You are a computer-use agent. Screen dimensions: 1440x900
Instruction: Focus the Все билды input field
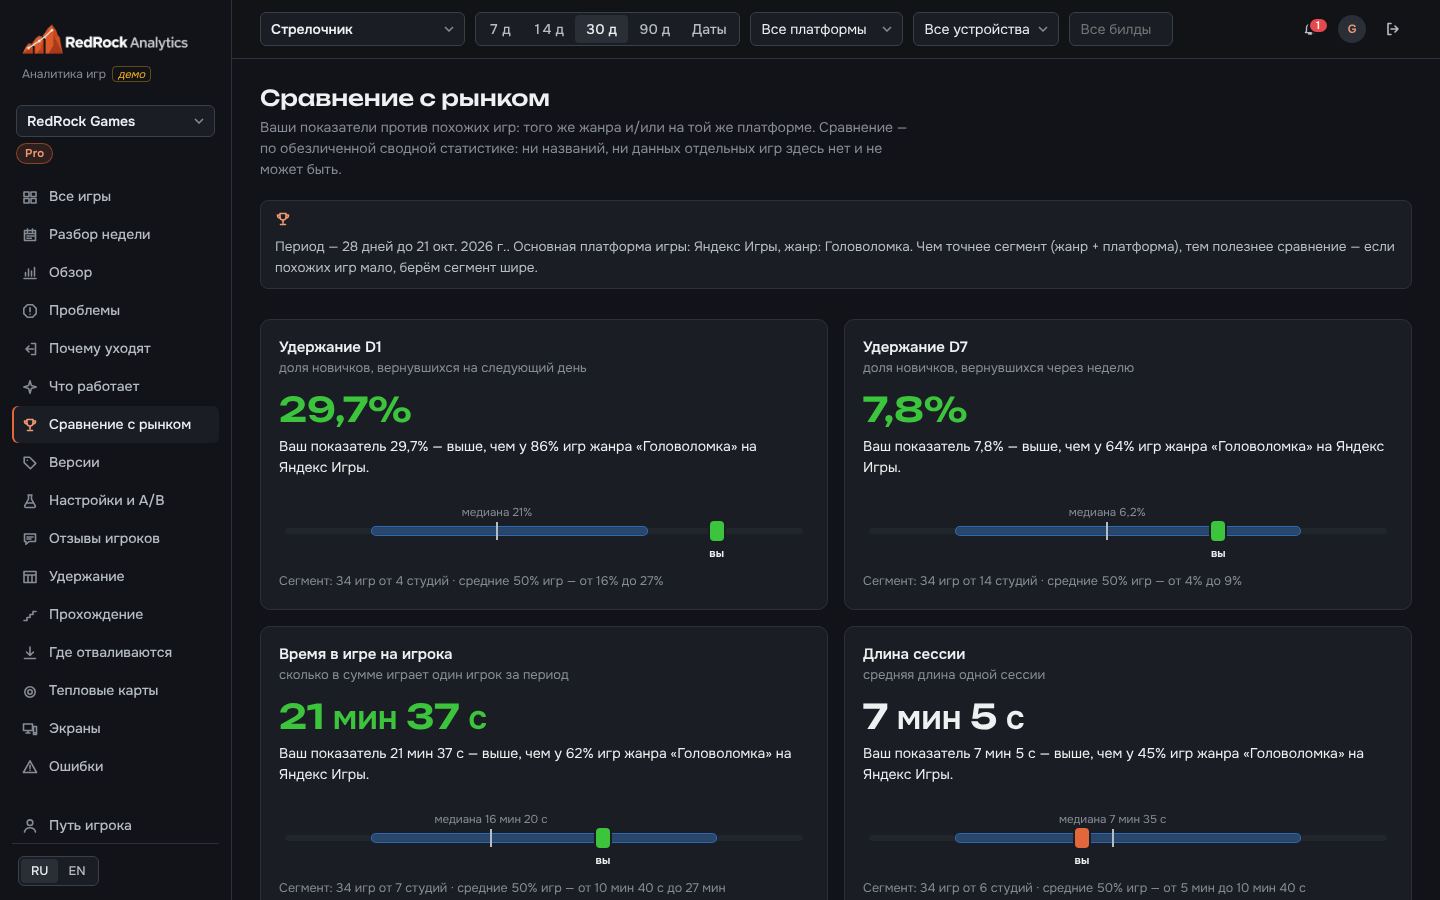coord(1121,29)
